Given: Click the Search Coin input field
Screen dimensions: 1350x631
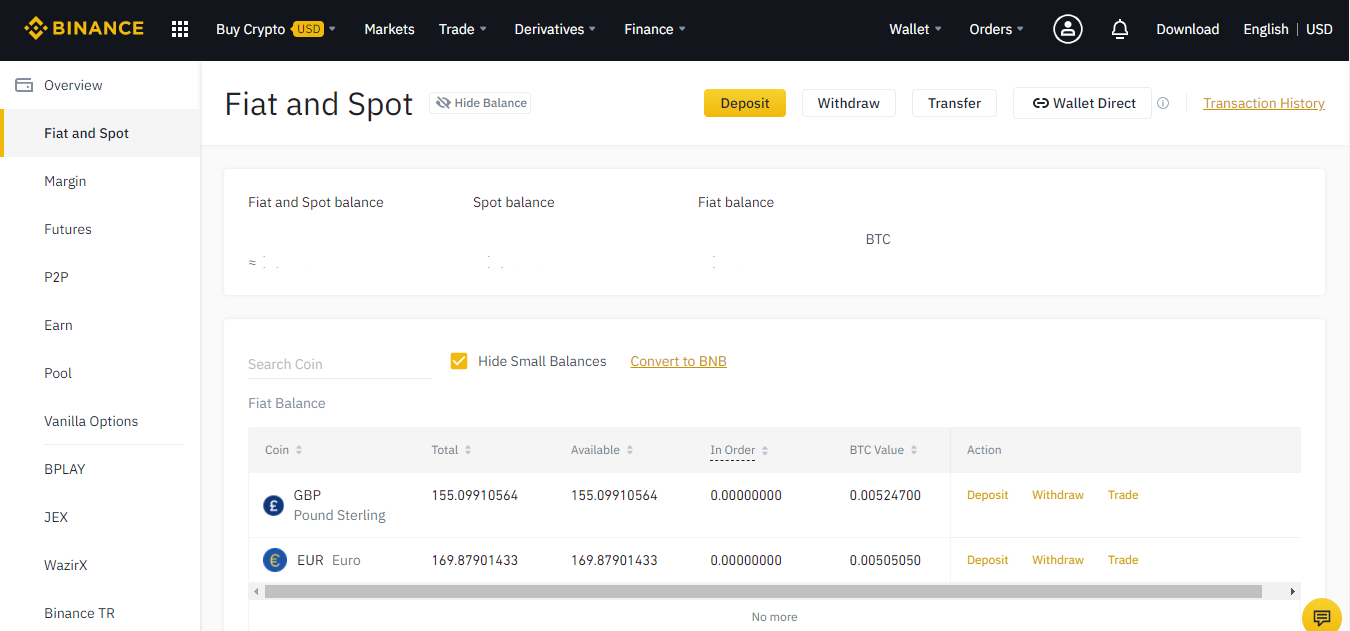Looking at the screenshot, I should click(338, 364).
